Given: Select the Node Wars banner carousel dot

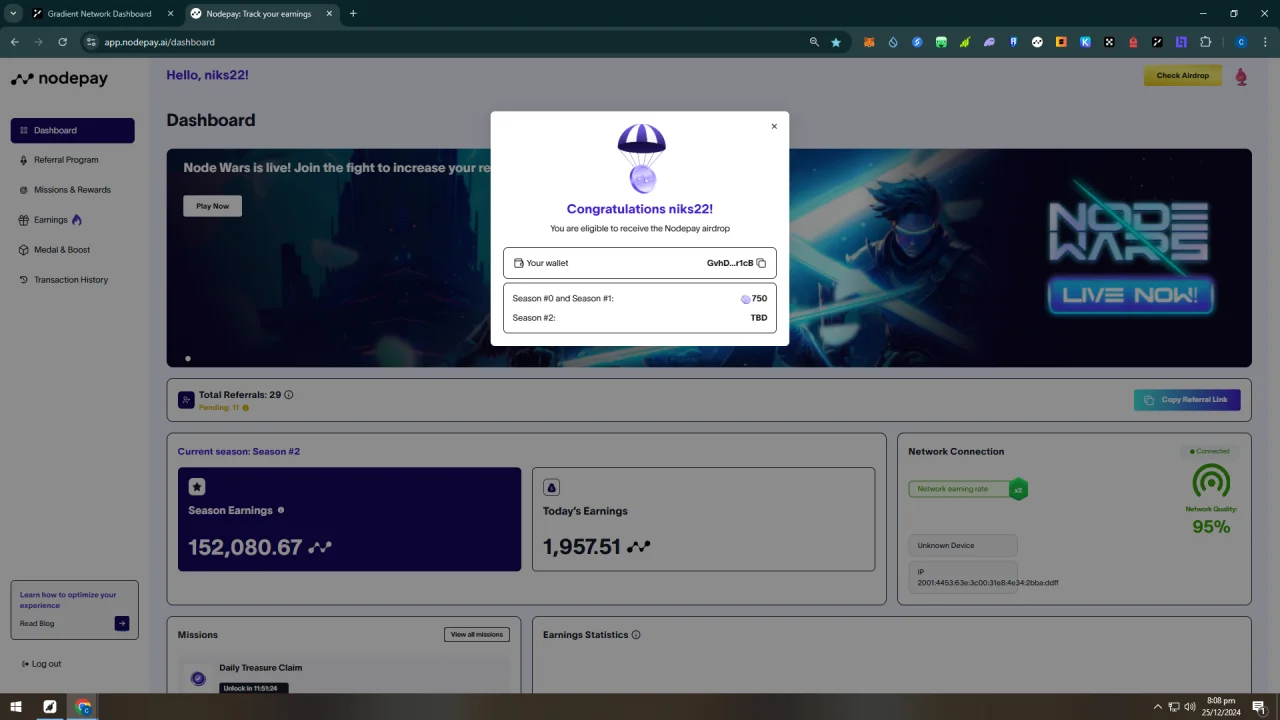Looking at the screenshot, I should click(188, 358).
